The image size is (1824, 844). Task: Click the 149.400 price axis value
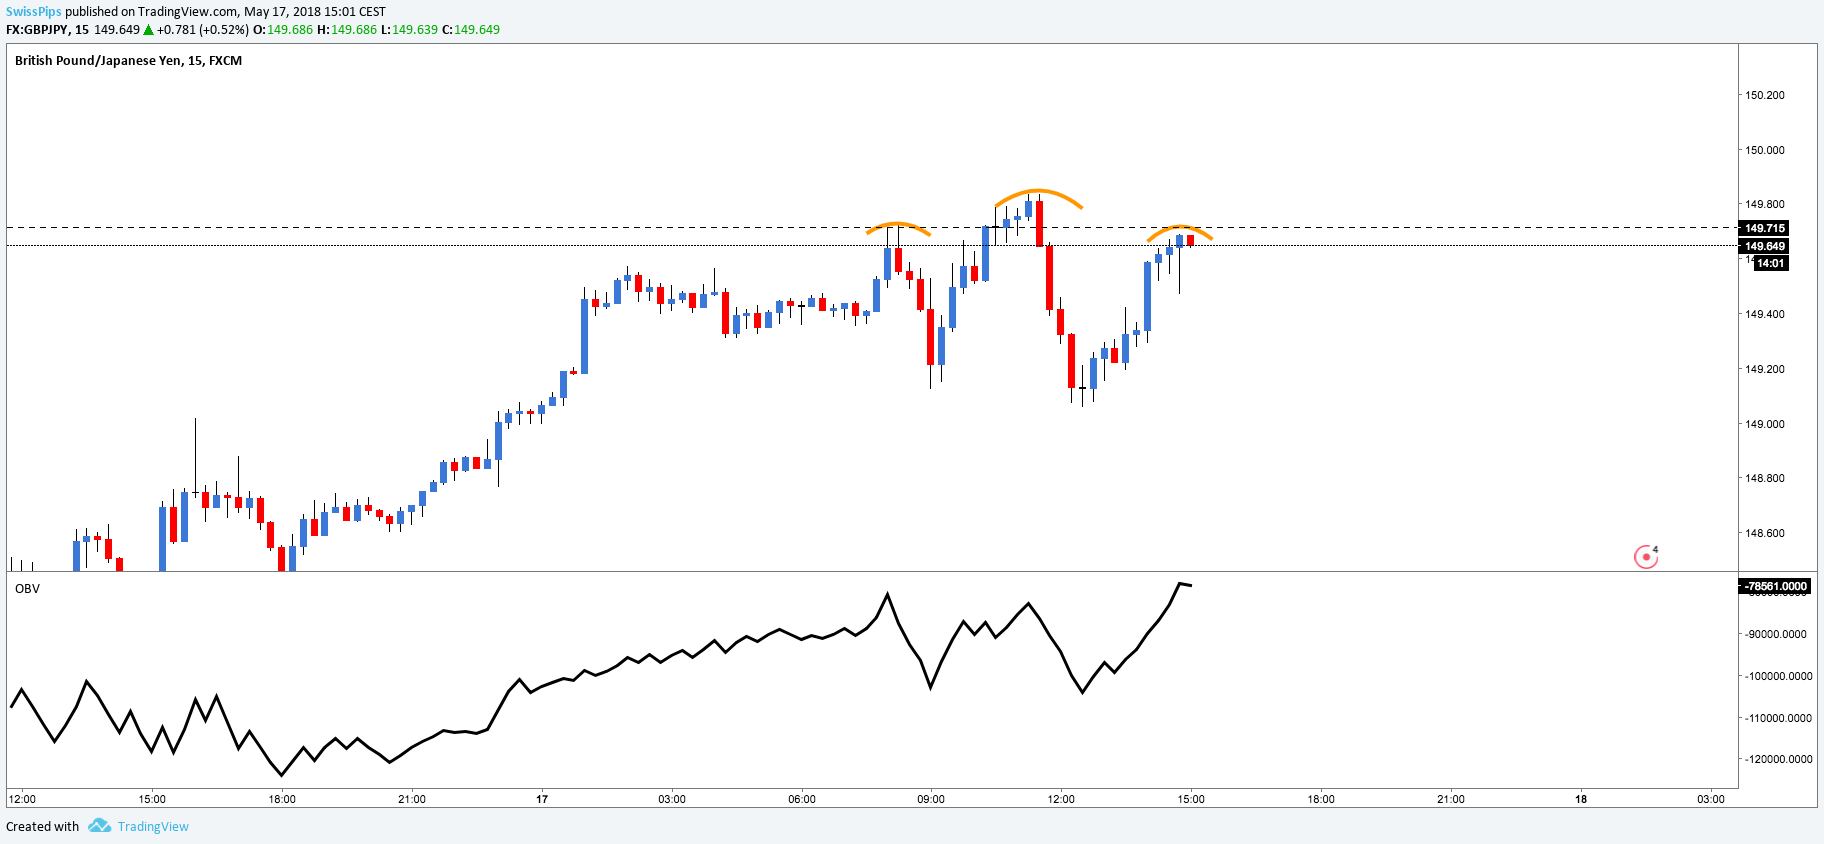(1765, 314)
